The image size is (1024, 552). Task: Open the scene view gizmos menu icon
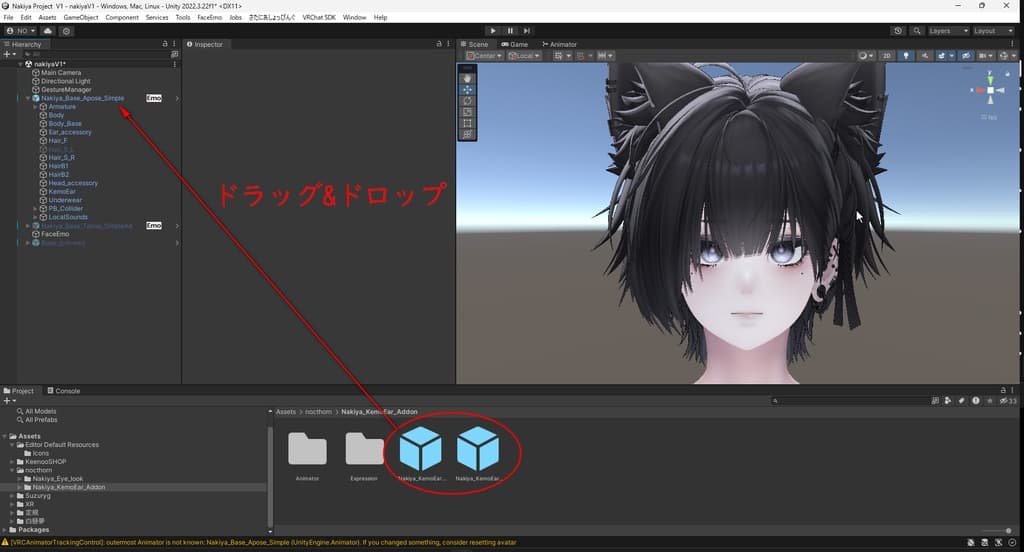1006,56
